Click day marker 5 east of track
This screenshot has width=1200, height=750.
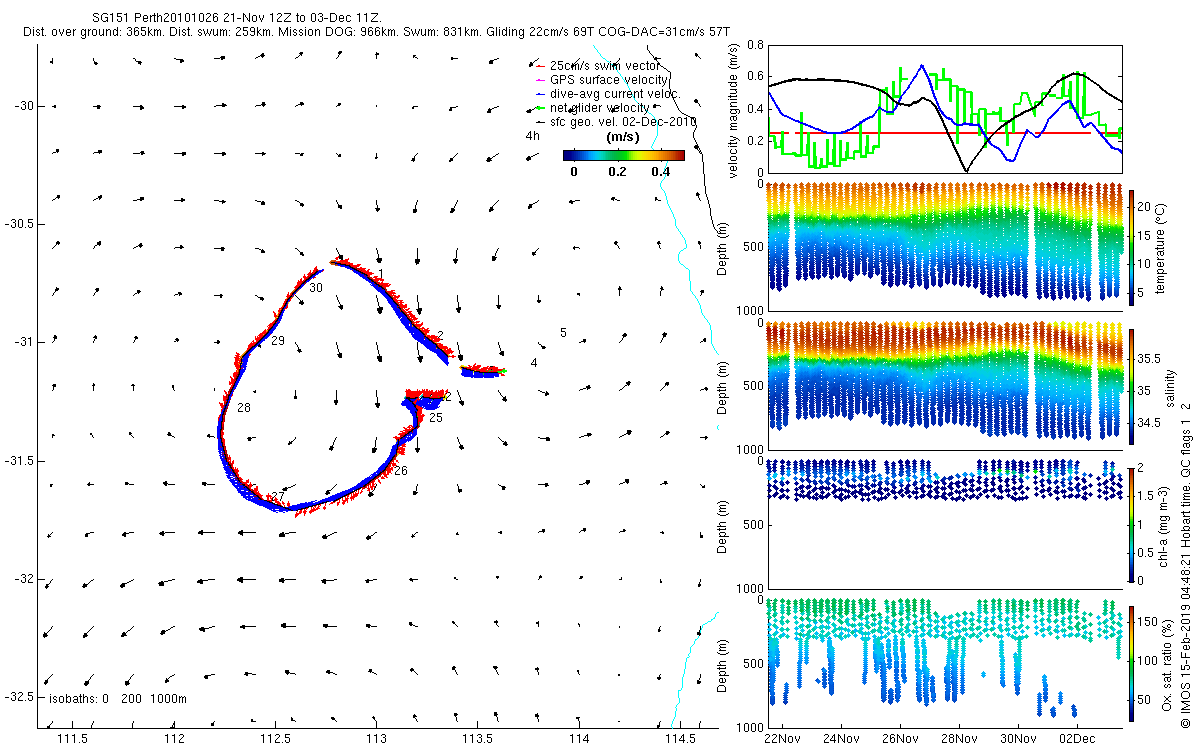point(563,332)
